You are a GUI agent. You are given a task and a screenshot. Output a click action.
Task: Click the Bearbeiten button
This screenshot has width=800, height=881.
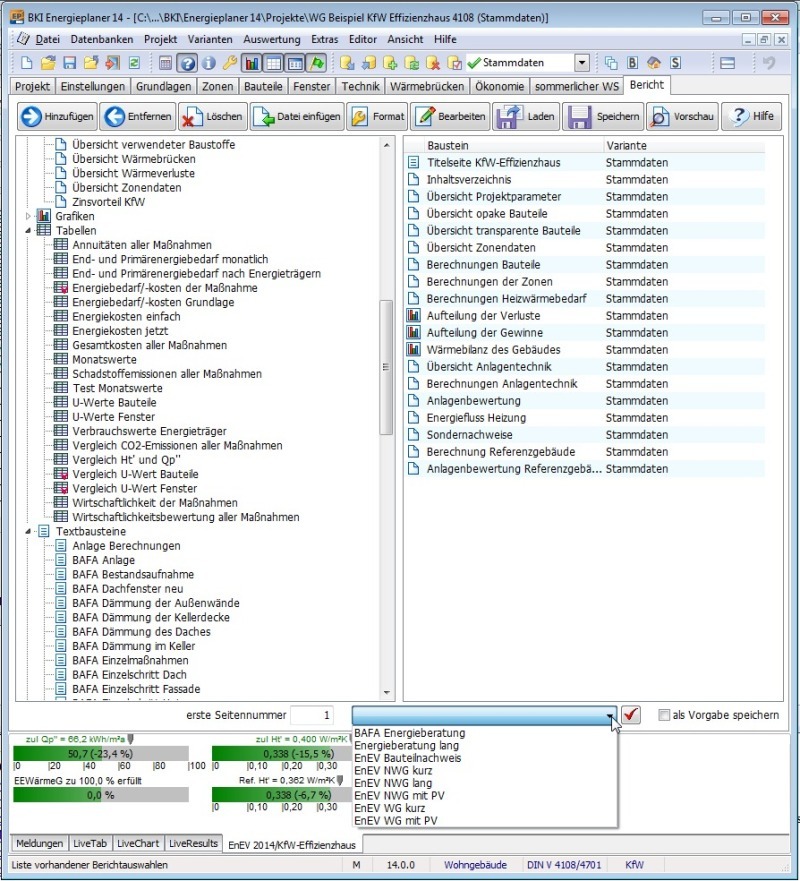pyautogui.click(x=450, y=116)
